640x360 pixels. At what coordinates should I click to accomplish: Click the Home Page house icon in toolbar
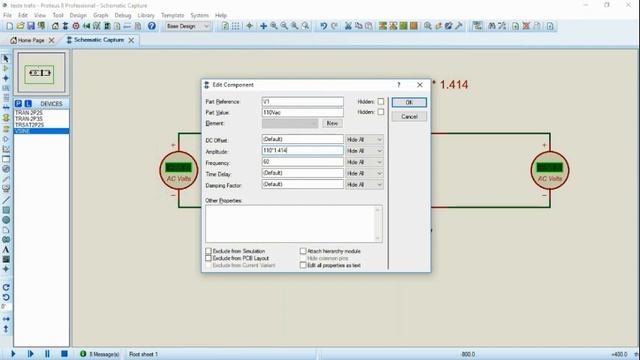(55, 26)
